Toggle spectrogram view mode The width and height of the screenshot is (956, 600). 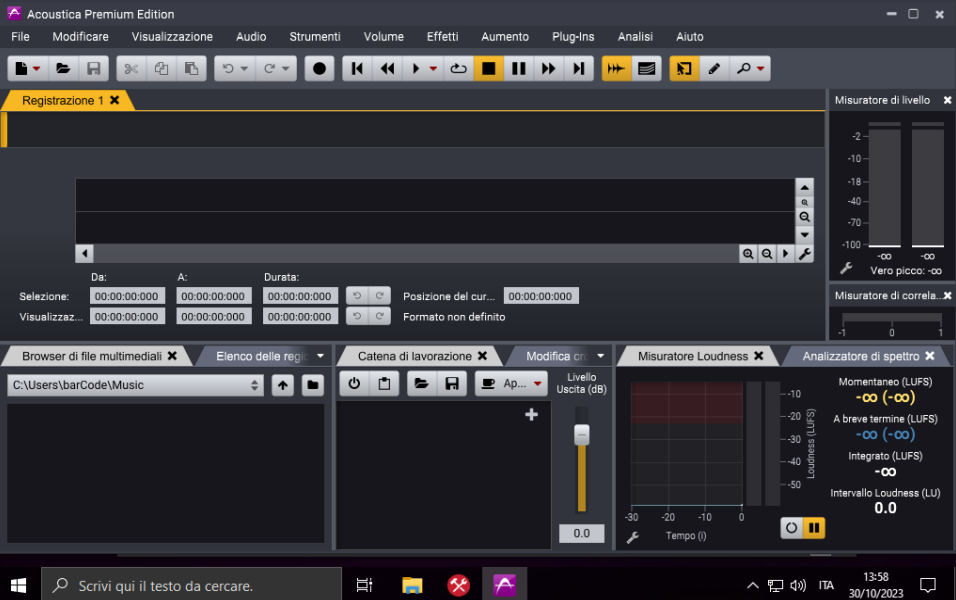(x=646, y=69)
